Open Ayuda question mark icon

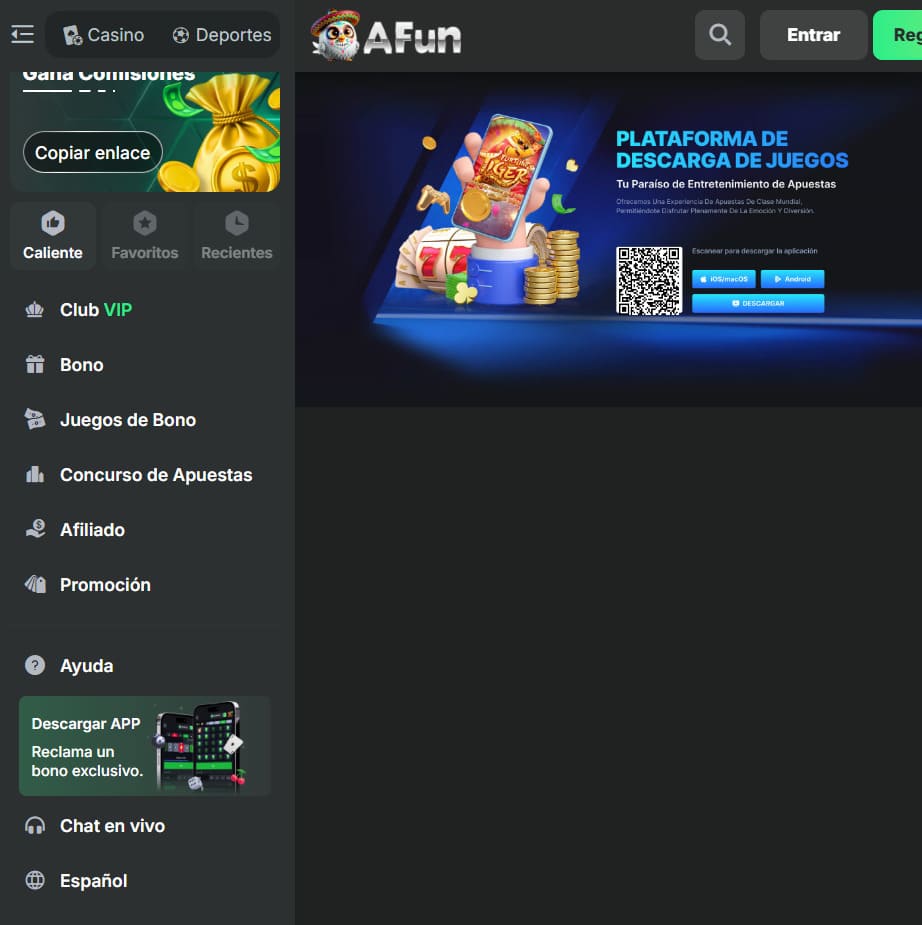(x=35, y=666)
